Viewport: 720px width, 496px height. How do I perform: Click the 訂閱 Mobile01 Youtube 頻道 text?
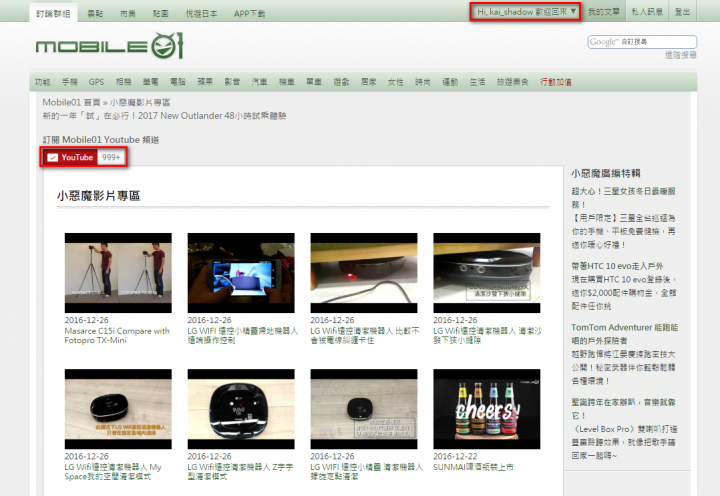point(101,140)
